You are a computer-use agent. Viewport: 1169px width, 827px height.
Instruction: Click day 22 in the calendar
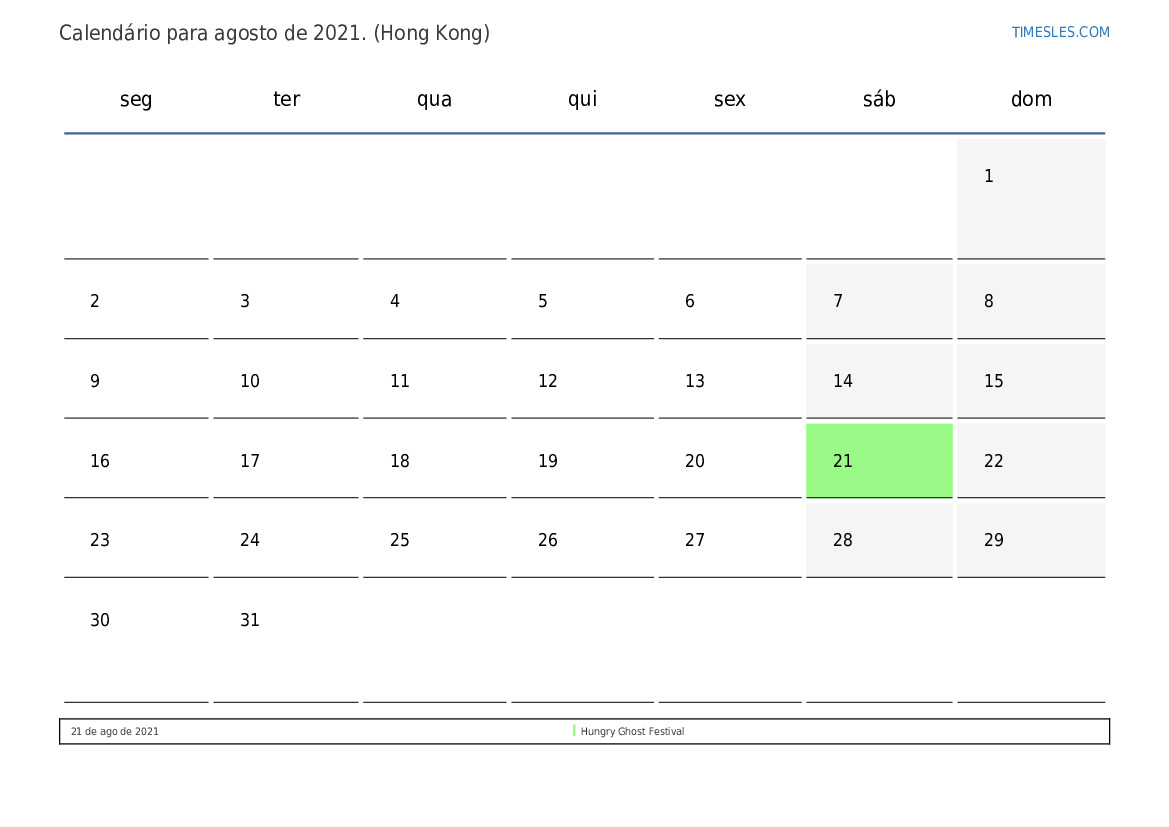coord(1031,461)
